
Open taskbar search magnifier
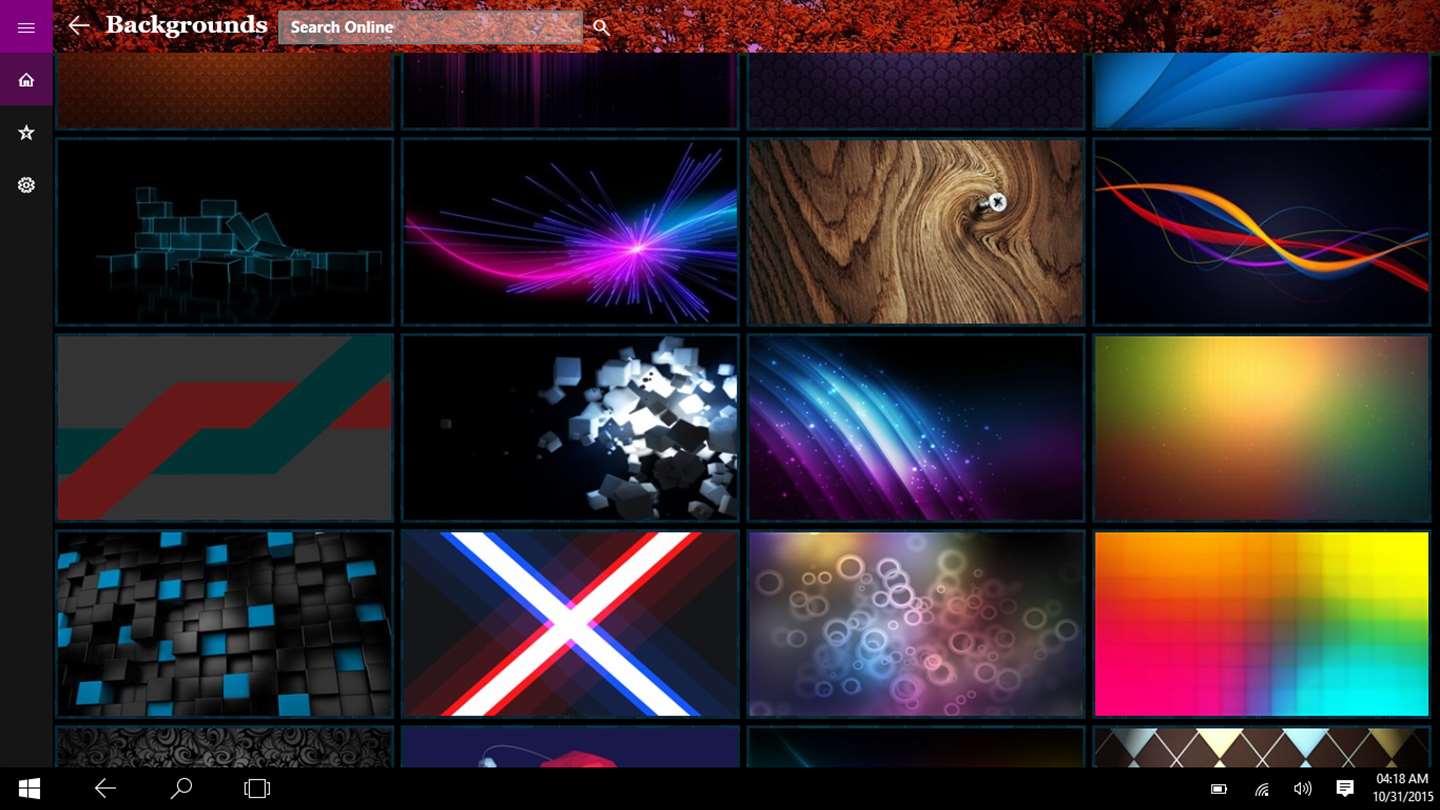click(x=182, y=789)
